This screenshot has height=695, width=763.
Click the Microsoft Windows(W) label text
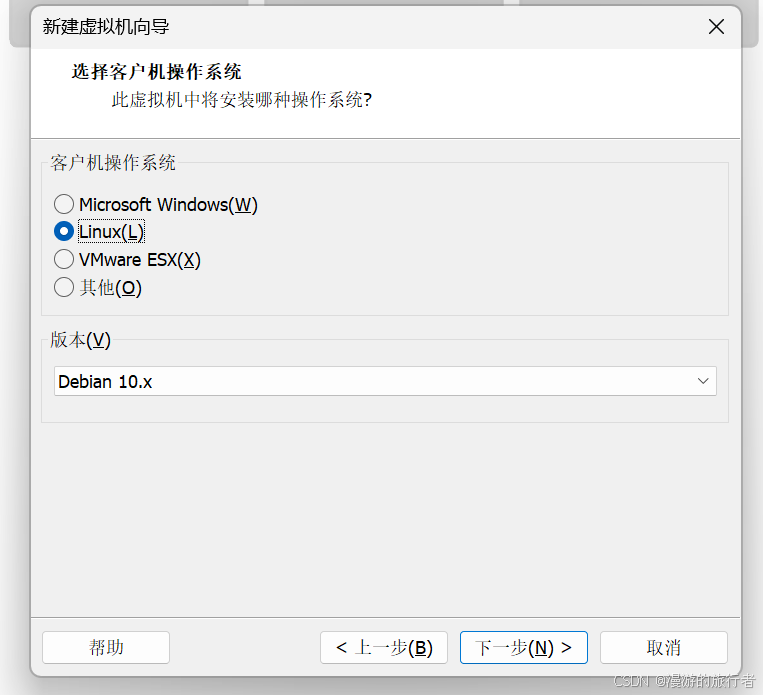point(168,205)
